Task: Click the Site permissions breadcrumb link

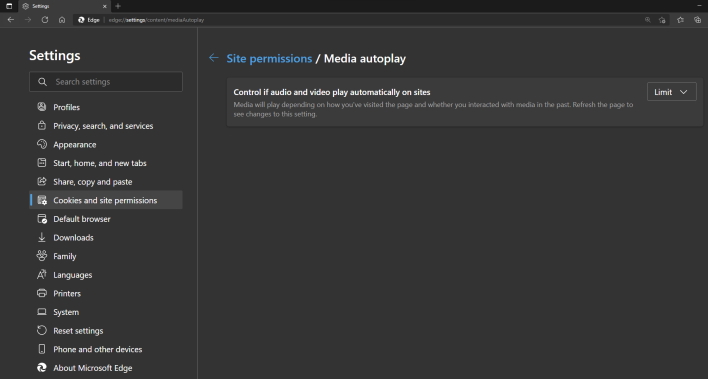Action: [x=269, y=59]
